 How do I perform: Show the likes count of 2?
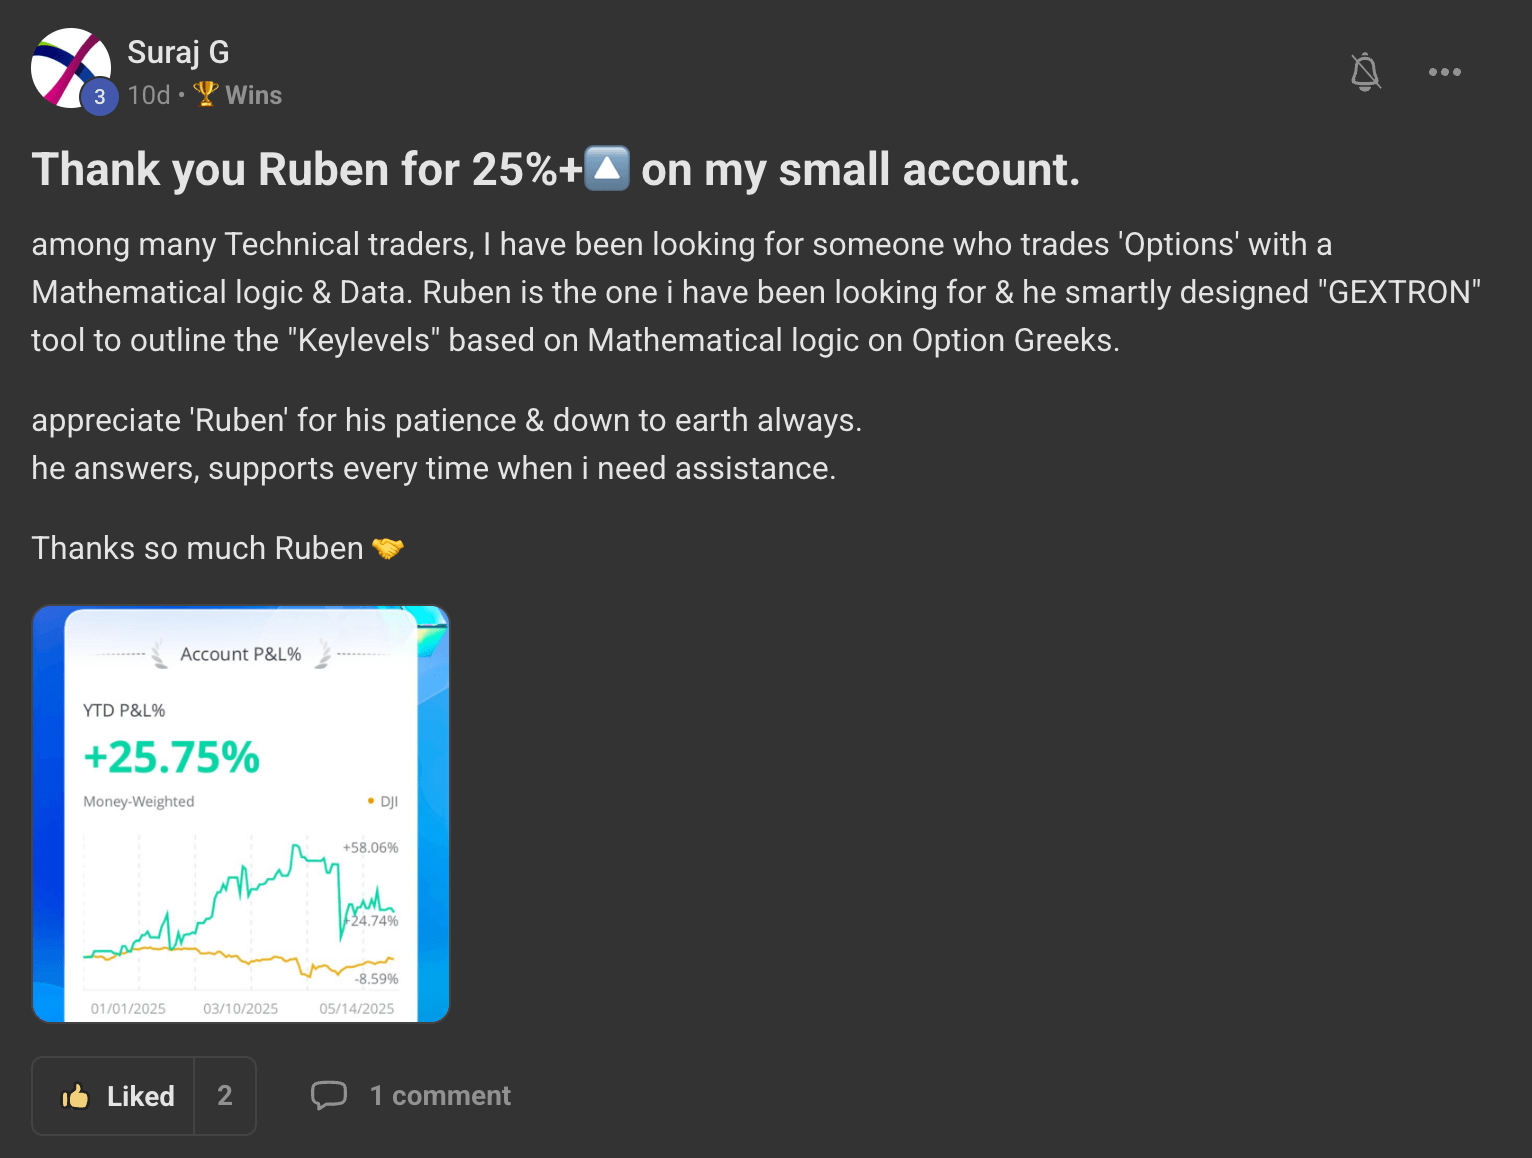[225, 1096]
